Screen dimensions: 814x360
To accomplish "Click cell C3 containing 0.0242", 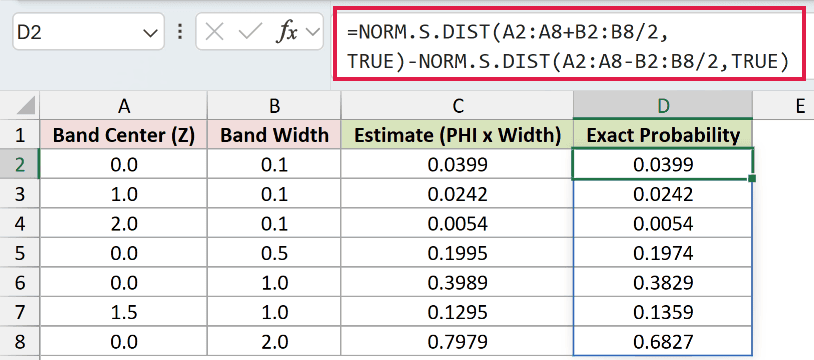I will click(x=457, y=194).
